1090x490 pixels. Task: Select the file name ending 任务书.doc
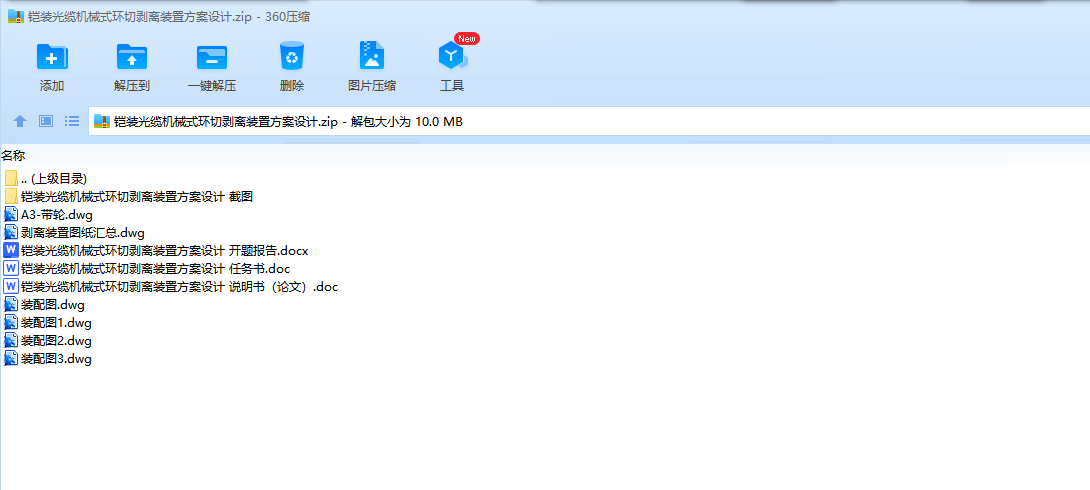coord(156,268)
